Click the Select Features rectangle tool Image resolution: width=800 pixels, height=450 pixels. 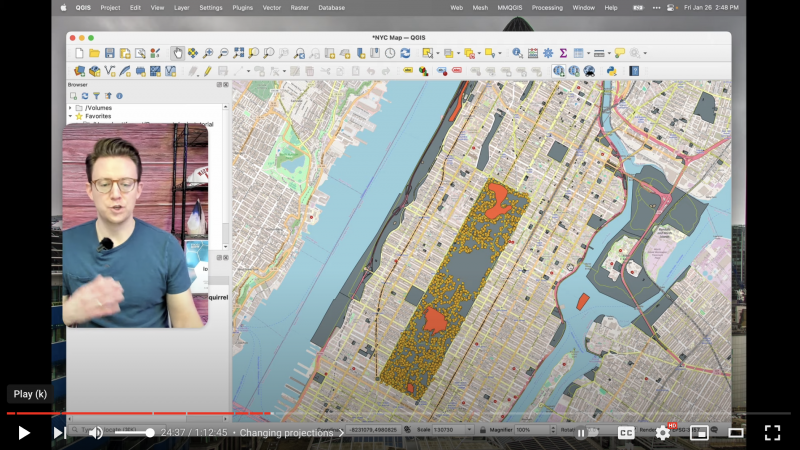click(428, 53)
